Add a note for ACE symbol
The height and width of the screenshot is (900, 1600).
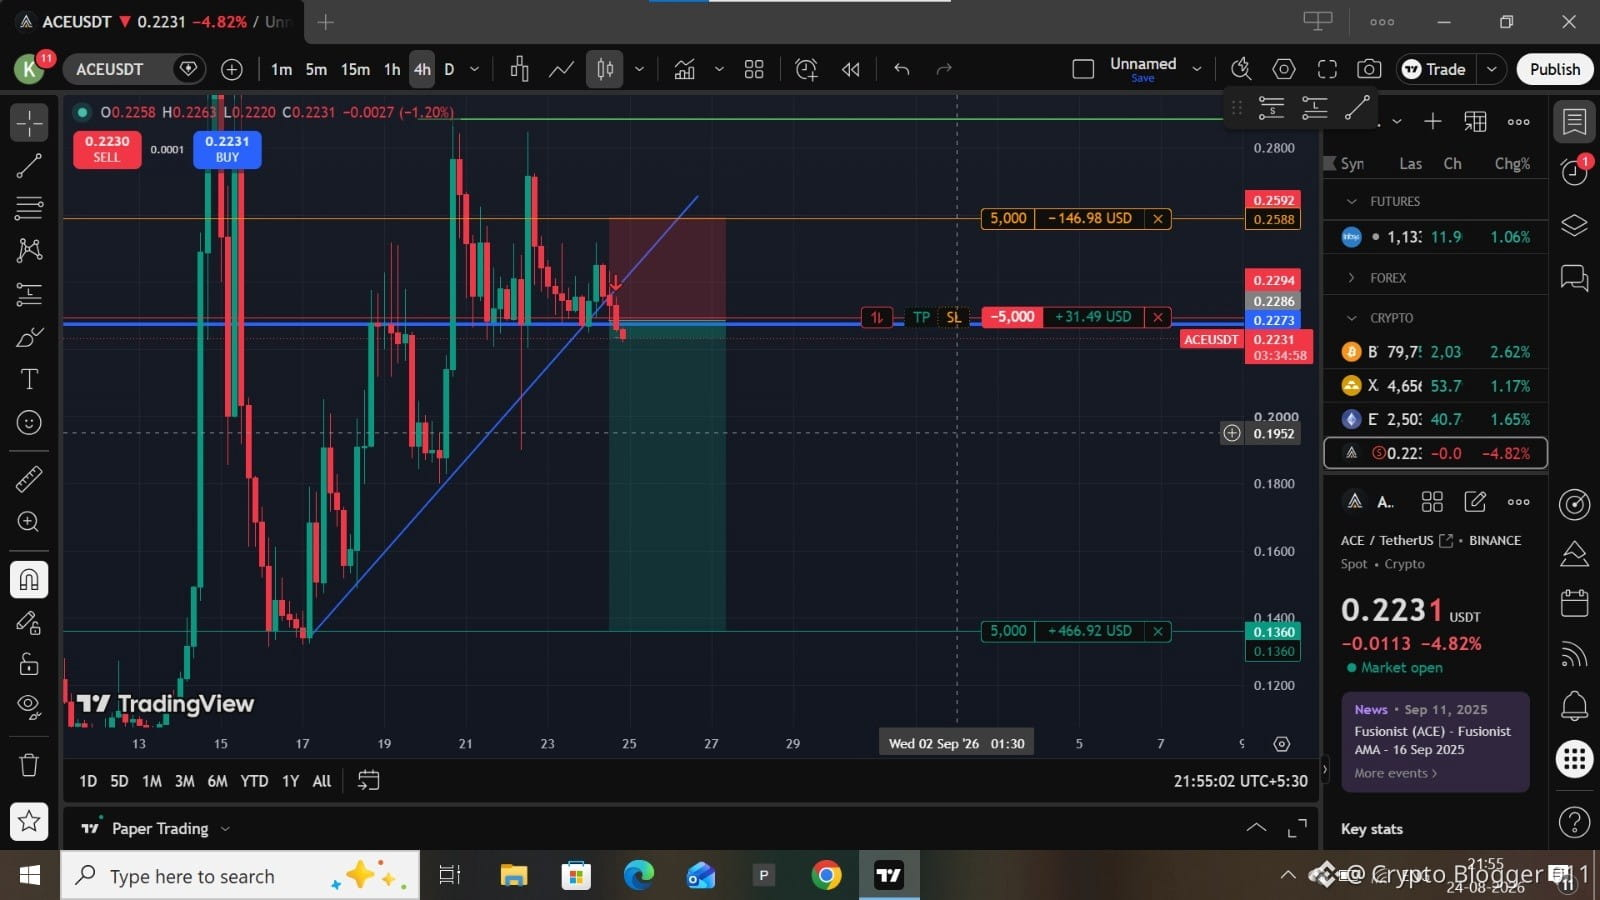point(1475,501)
